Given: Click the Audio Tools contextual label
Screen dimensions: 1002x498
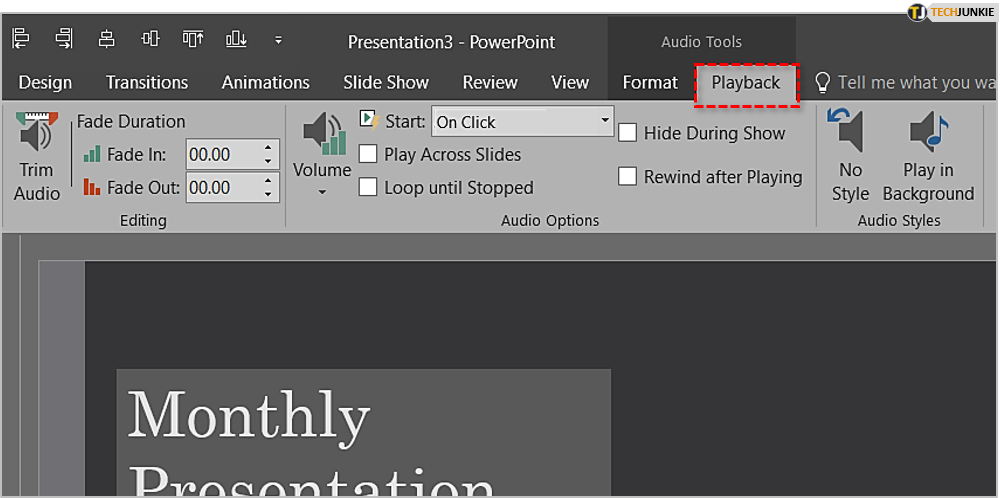Looking at the screenshot, I should 701,42.
